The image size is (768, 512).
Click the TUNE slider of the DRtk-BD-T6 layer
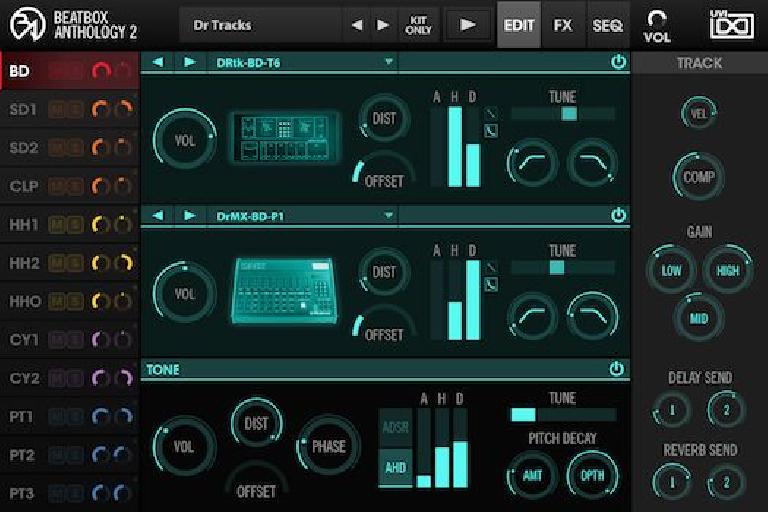coord(563,114)
